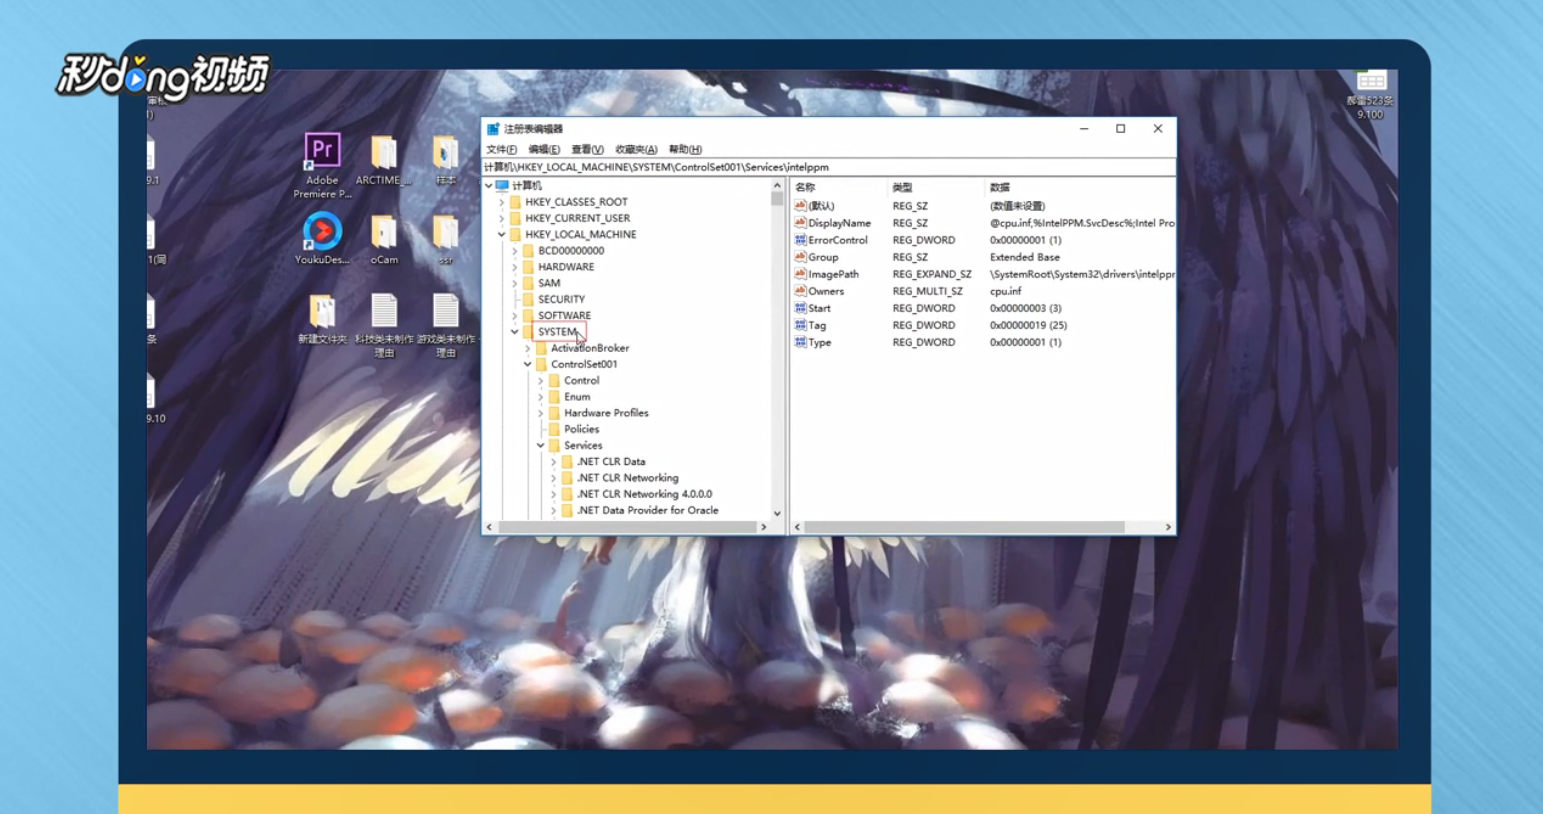Expand Hardware Profiles key arrow

[541, 413]
